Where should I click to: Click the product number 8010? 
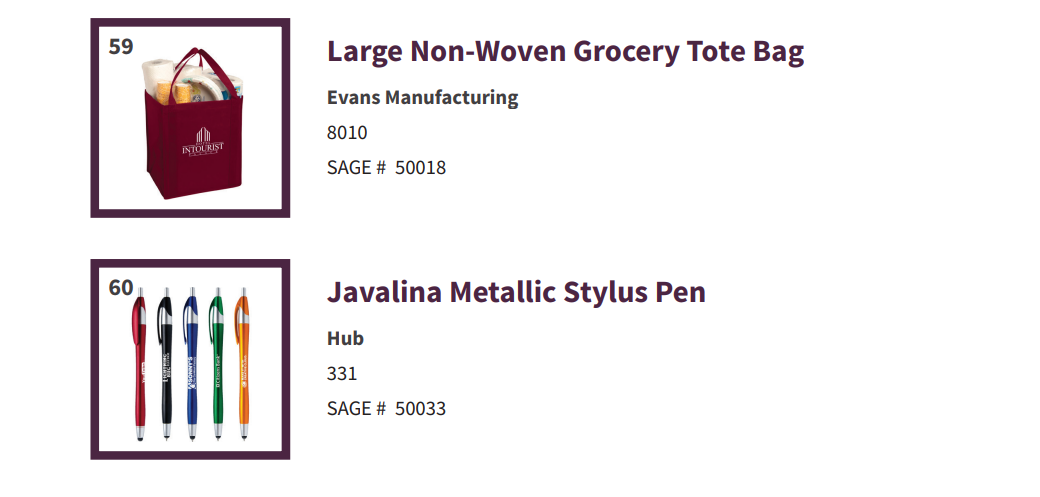(x=347, y=133)
